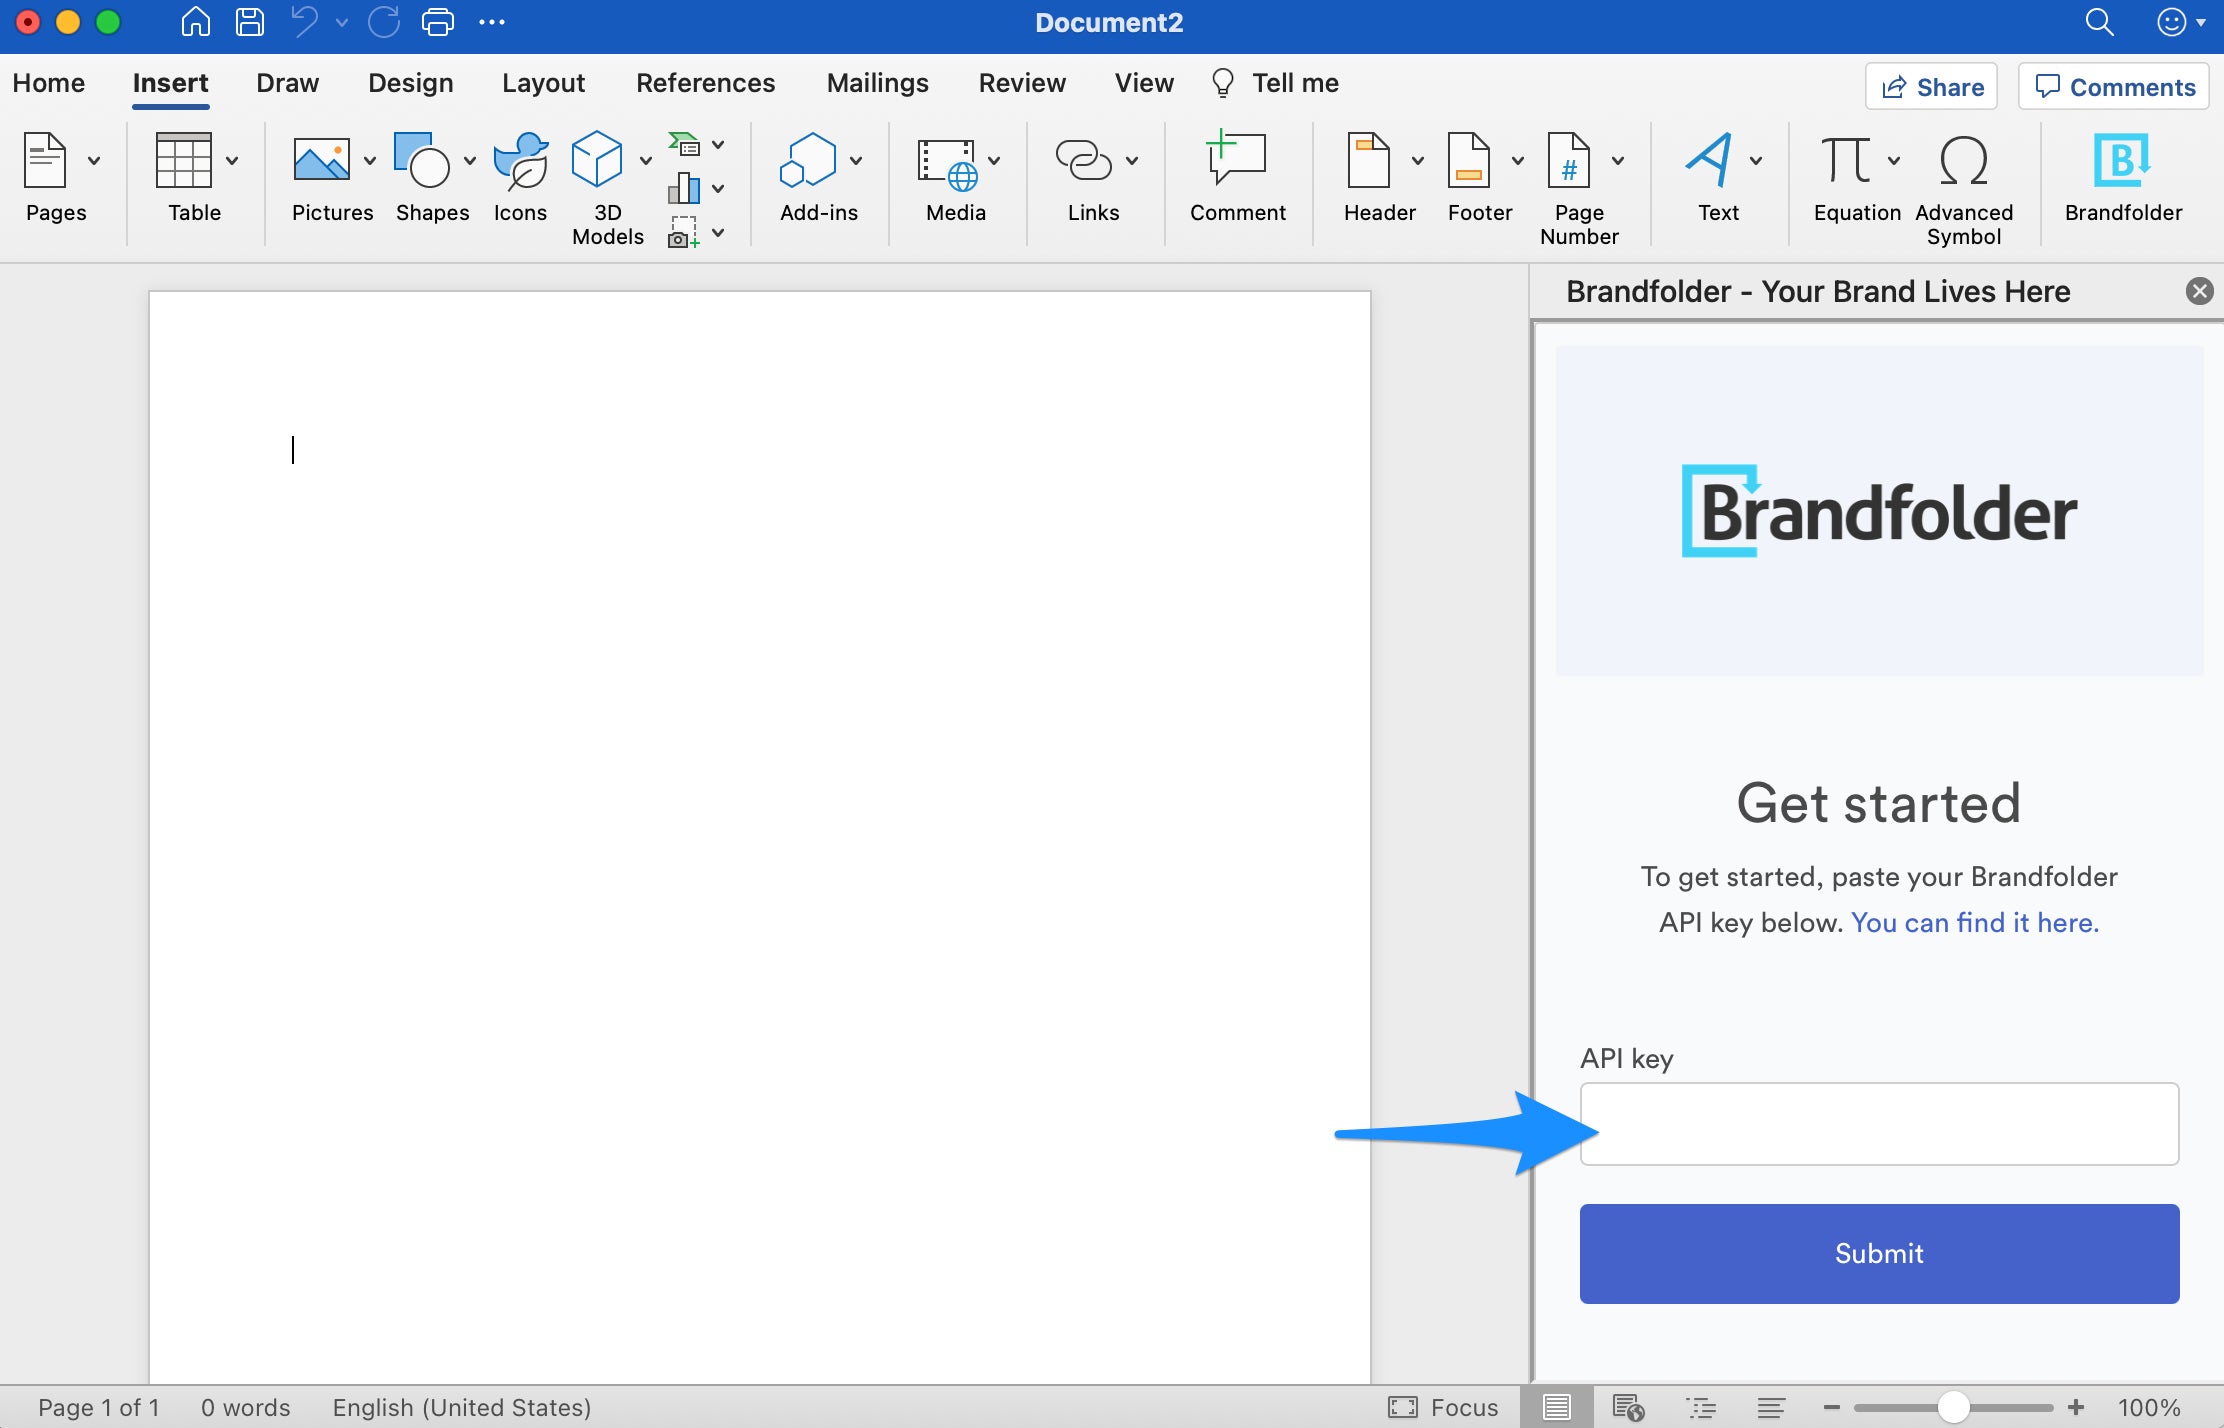Image resolution: width=2224 pixels, height=1428 pixels.
Task: Click the Chart icon in the ribbon
Action: (x=684, y=188)
